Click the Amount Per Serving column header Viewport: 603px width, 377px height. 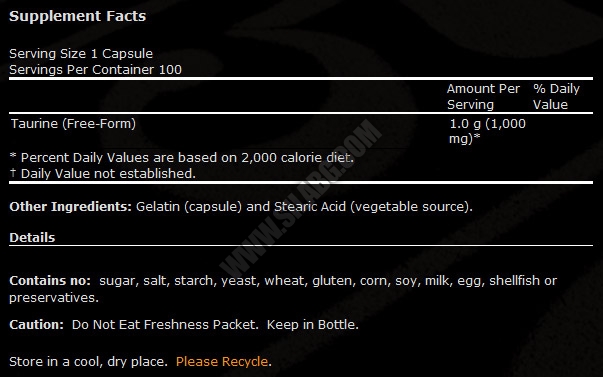pos(483,97)
